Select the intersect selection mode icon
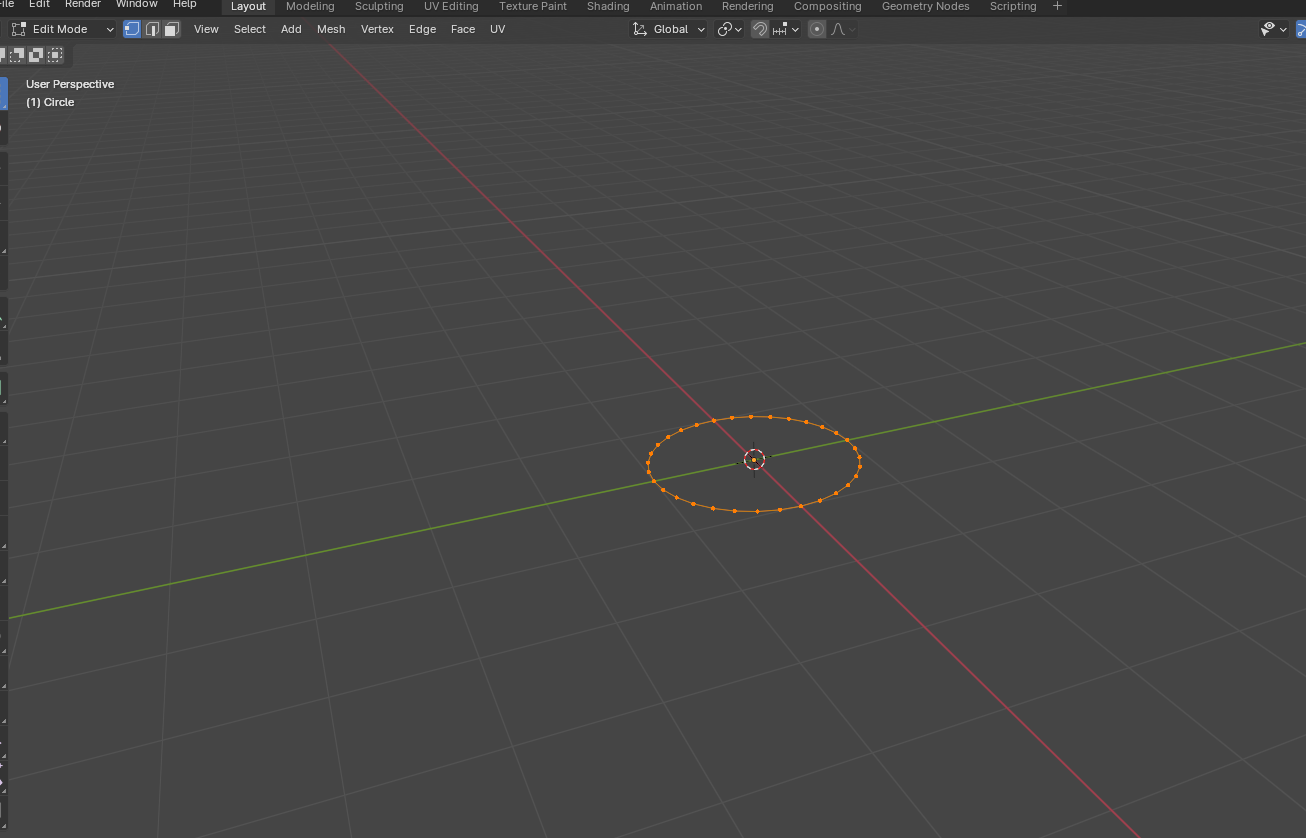 coord(55,54)
